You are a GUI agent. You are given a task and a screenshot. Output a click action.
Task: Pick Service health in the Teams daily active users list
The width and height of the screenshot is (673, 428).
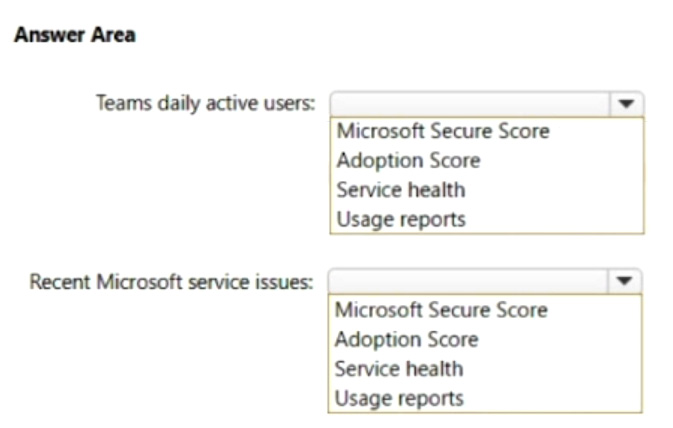pos(400,189)
